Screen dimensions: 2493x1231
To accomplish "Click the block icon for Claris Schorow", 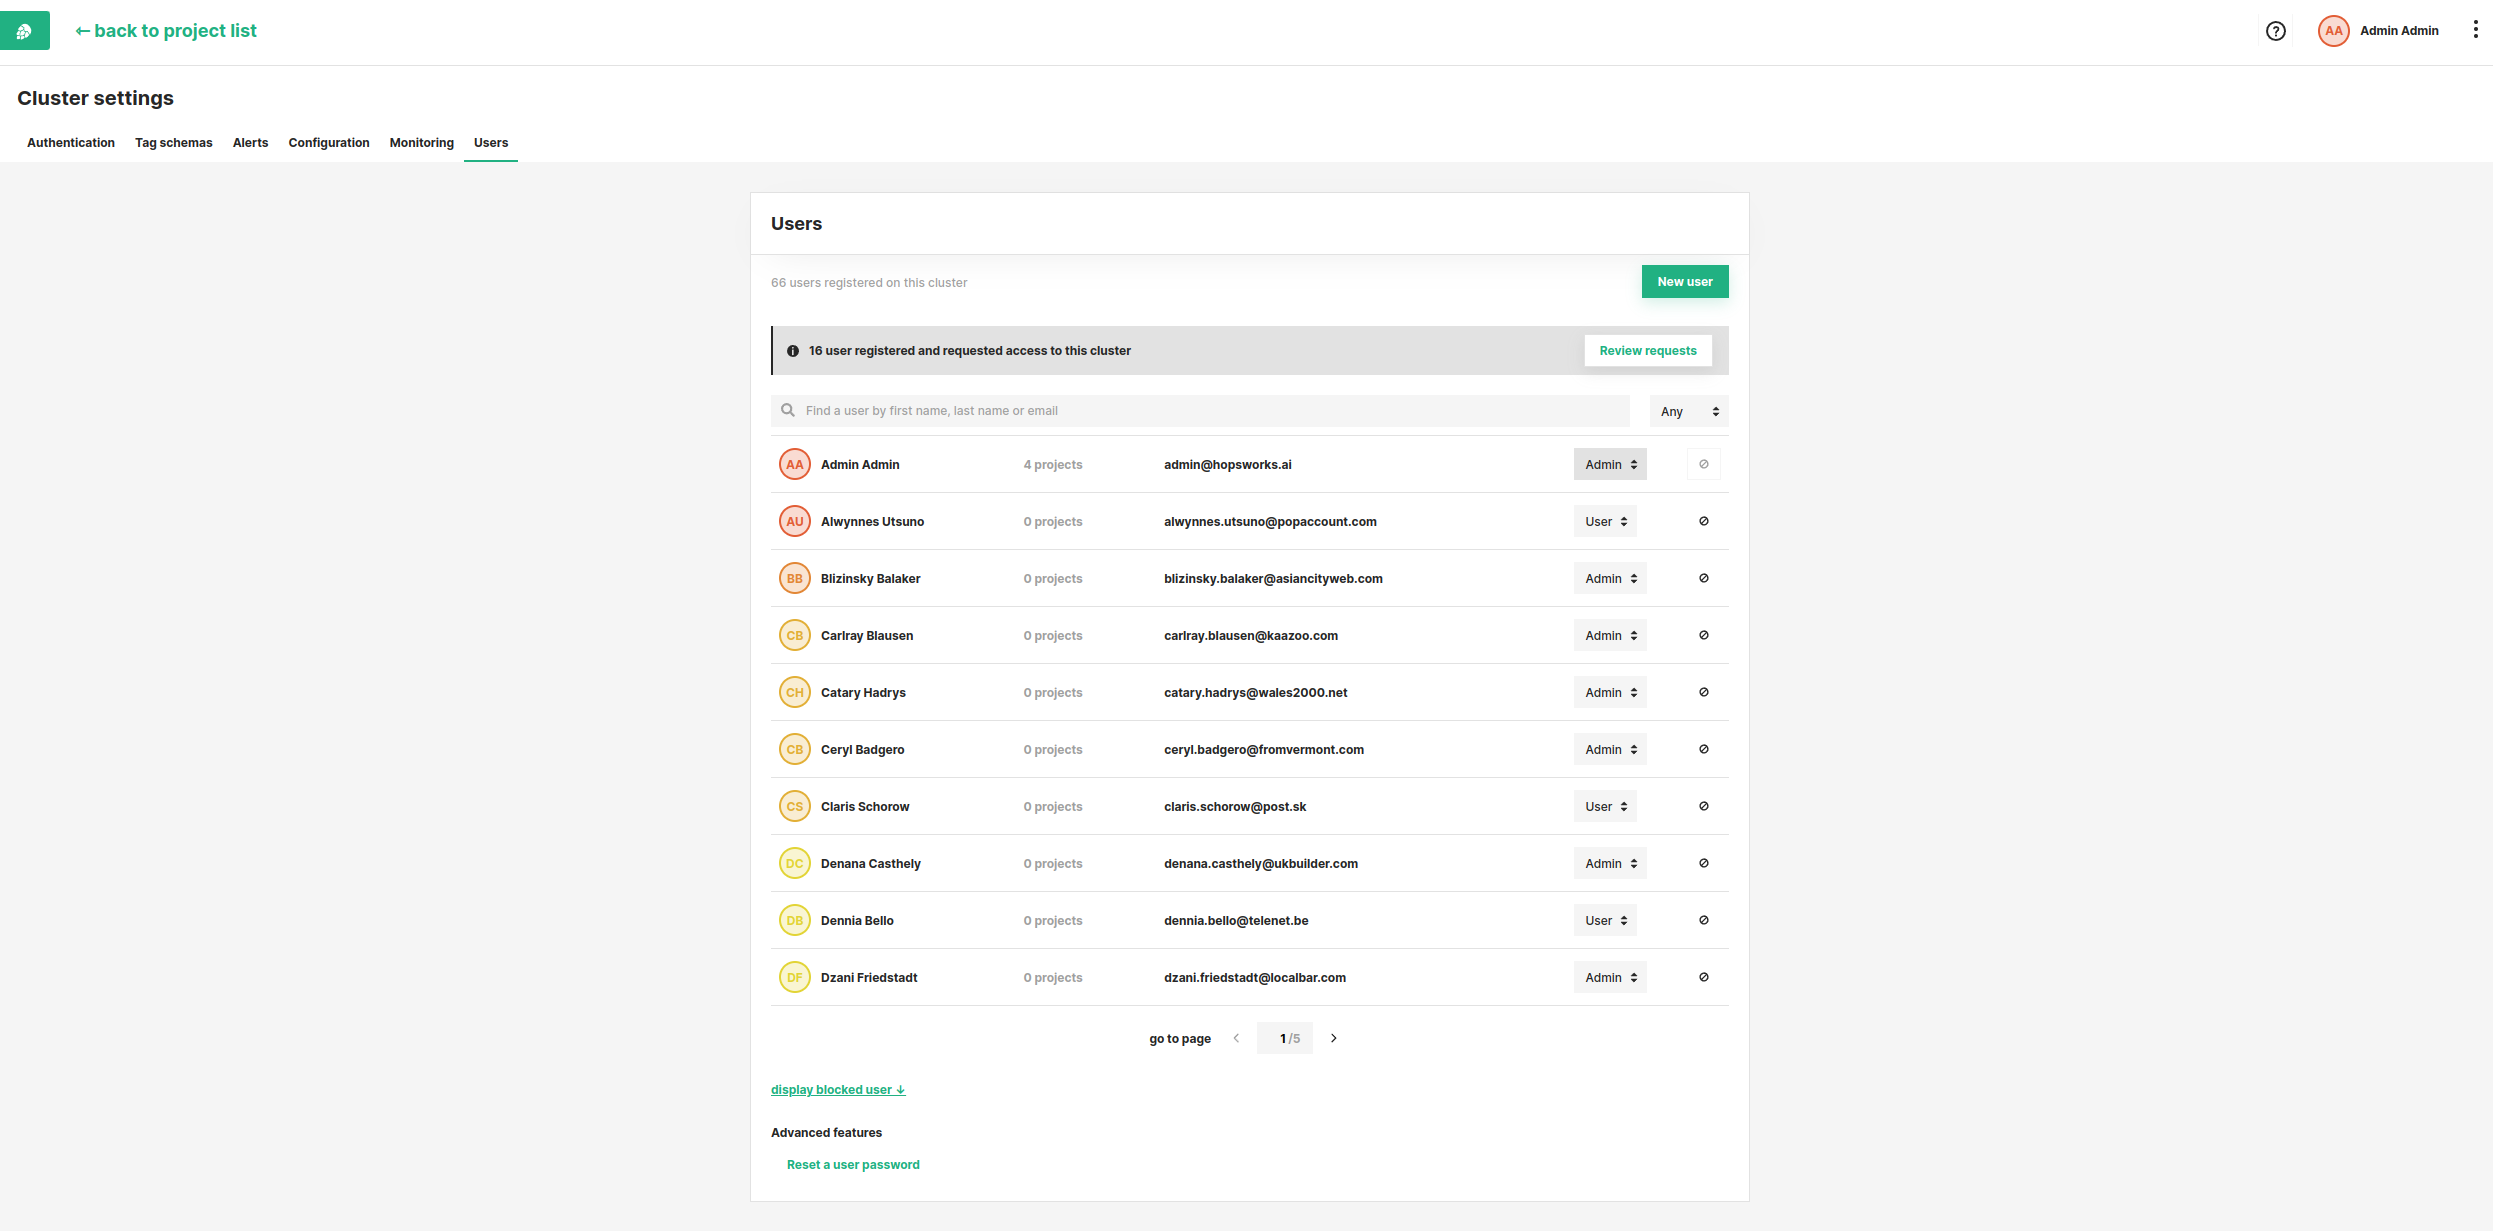I will tap(1703, 806).
